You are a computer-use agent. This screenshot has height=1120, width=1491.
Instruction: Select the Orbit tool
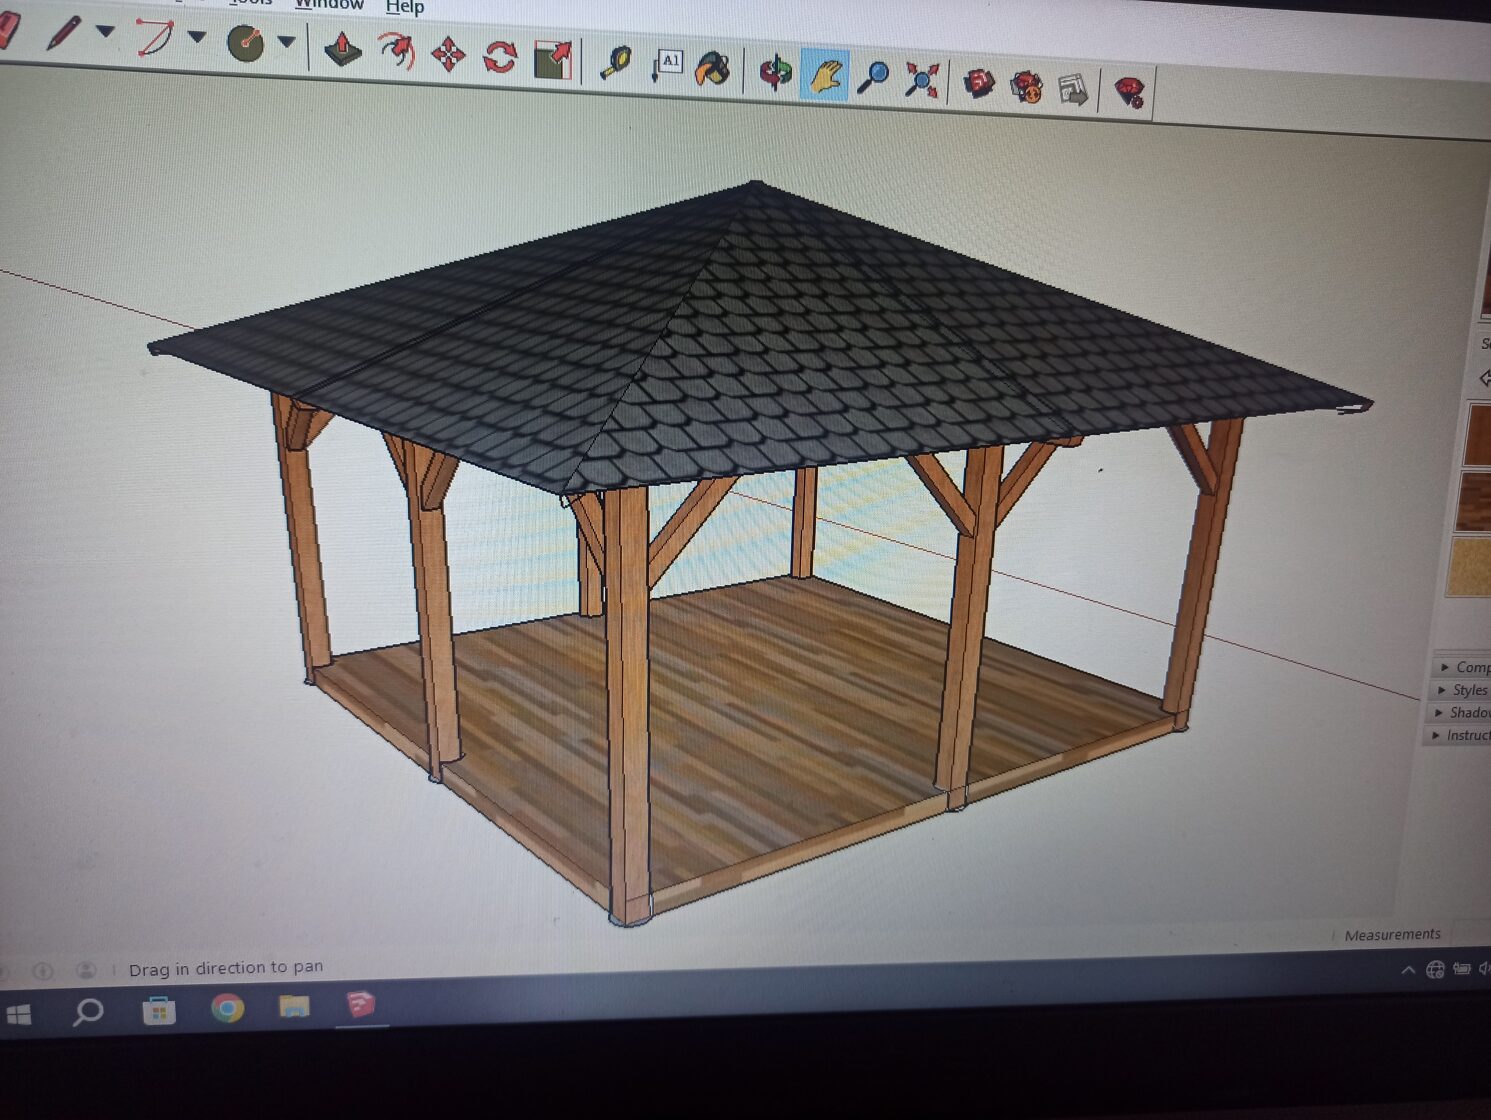pyautogui.click(x=775, y=73)
